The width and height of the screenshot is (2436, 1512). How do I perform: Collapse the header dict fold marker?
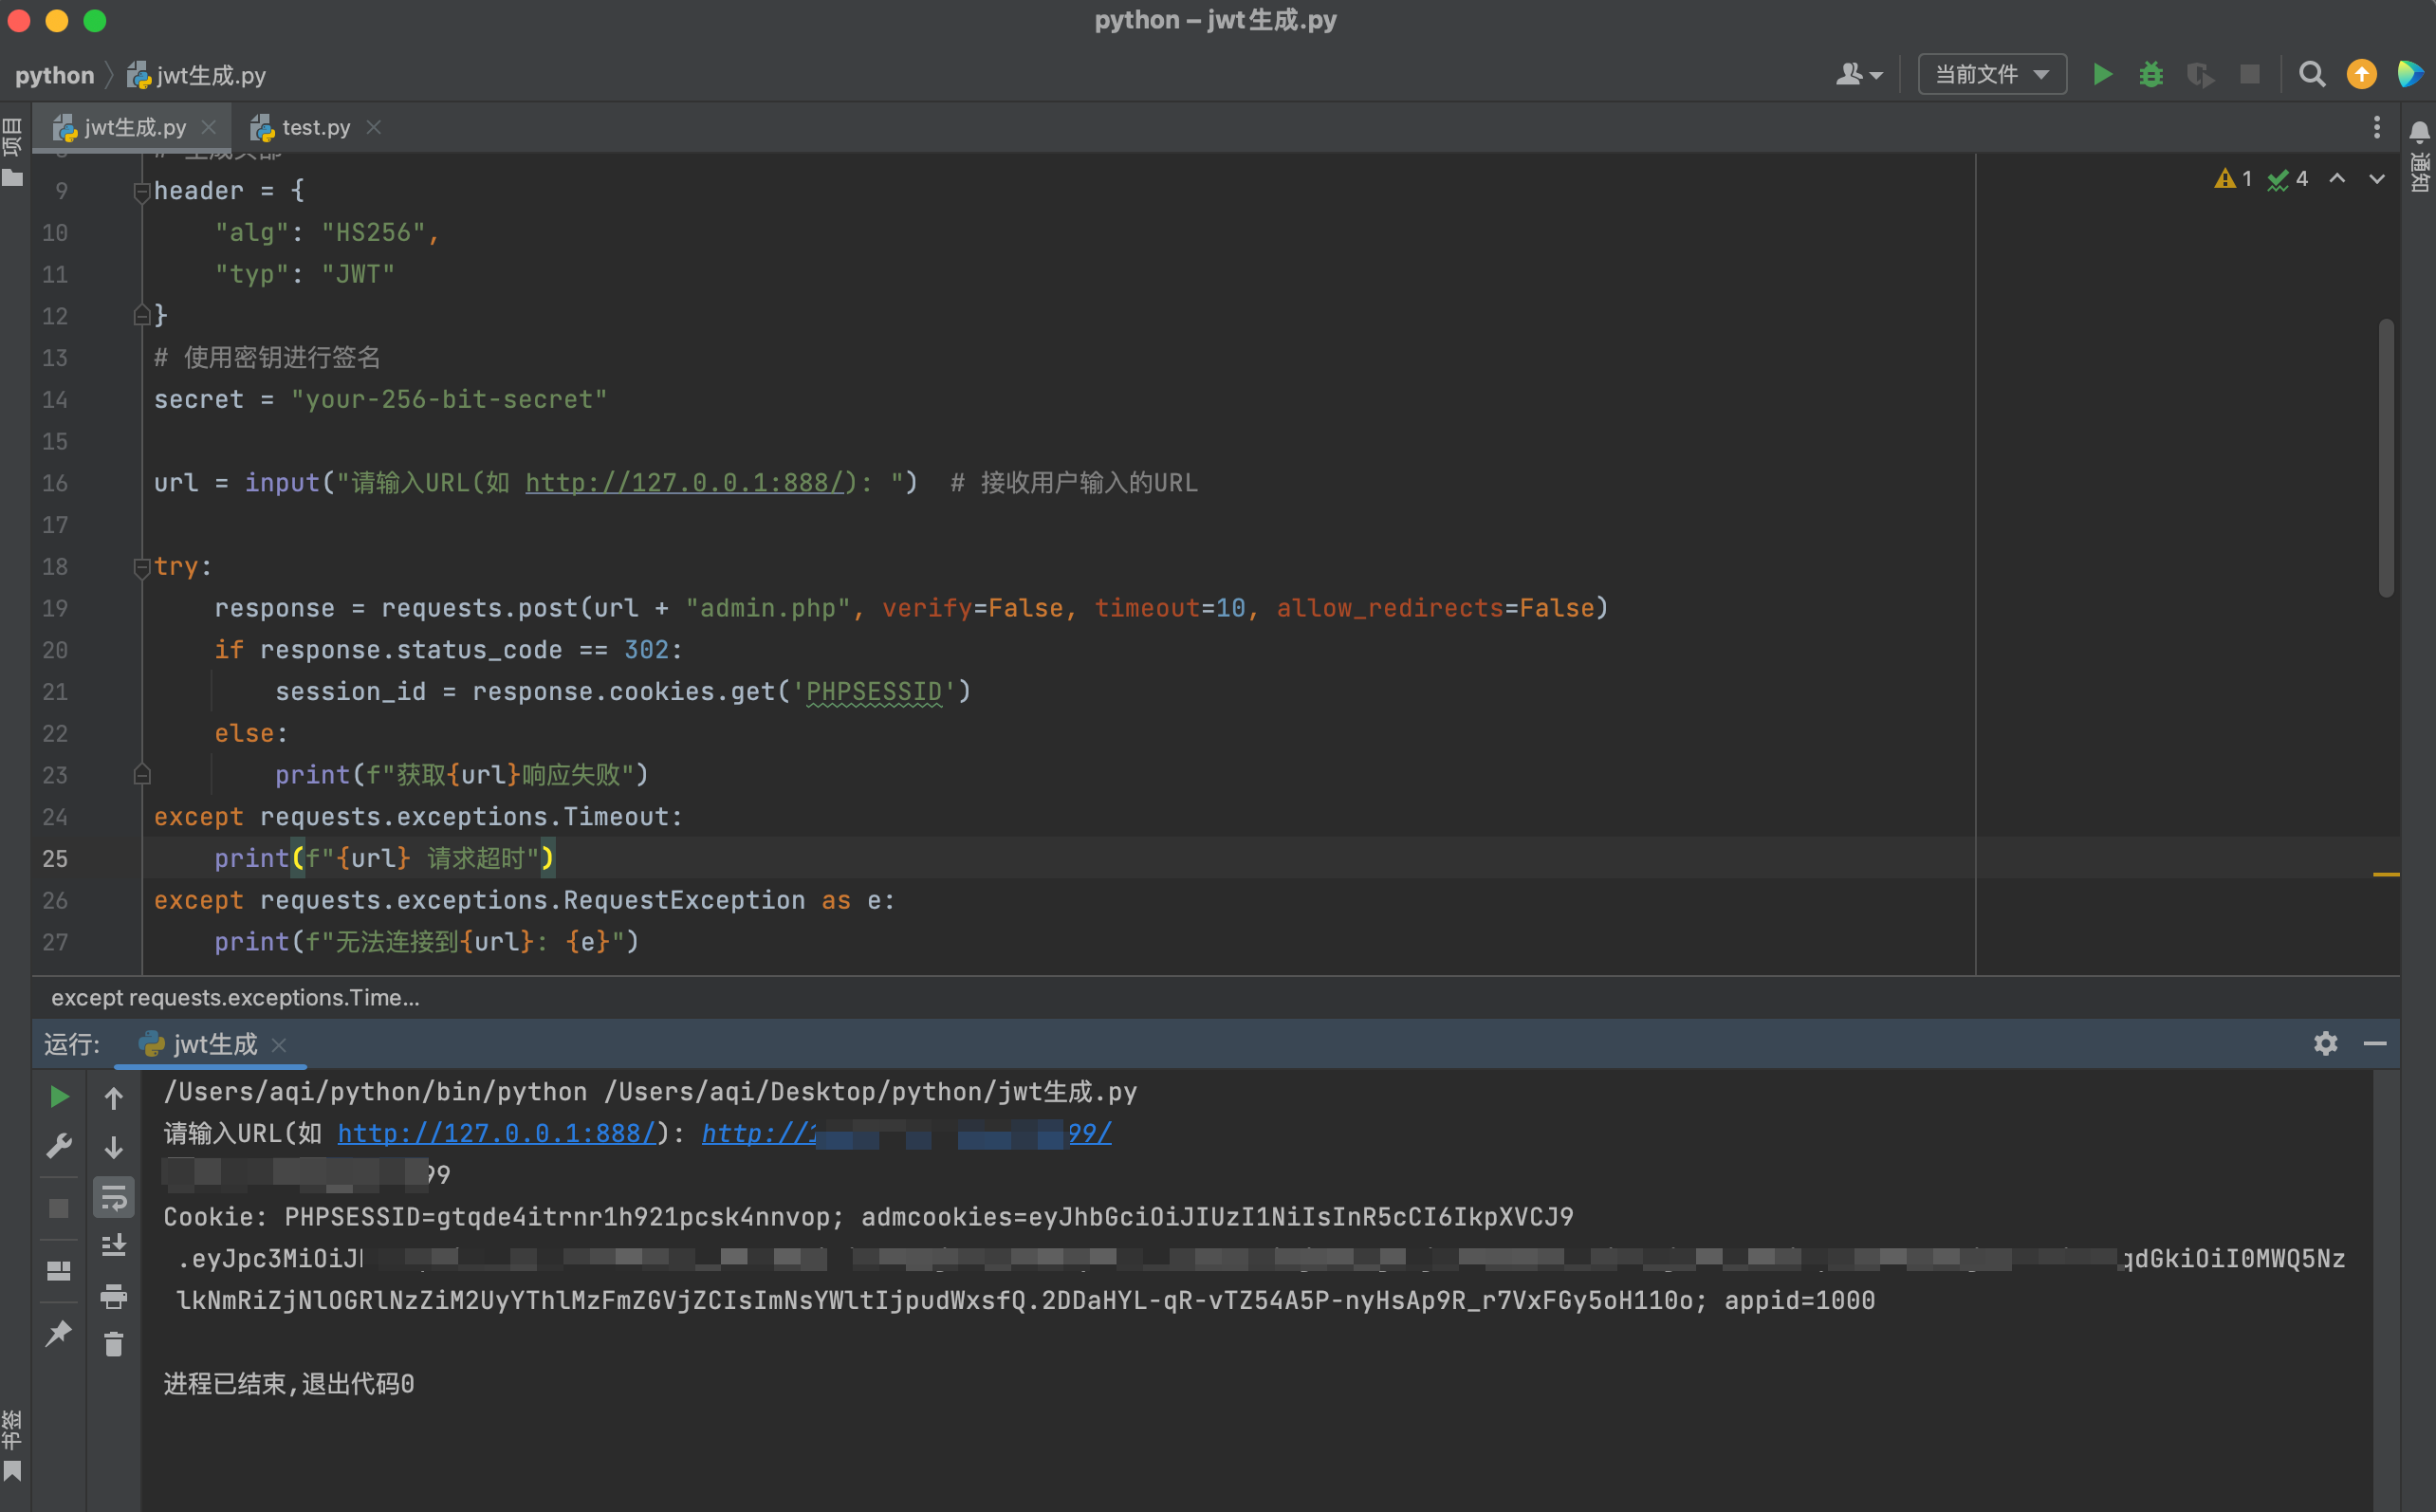click(141, 192)
